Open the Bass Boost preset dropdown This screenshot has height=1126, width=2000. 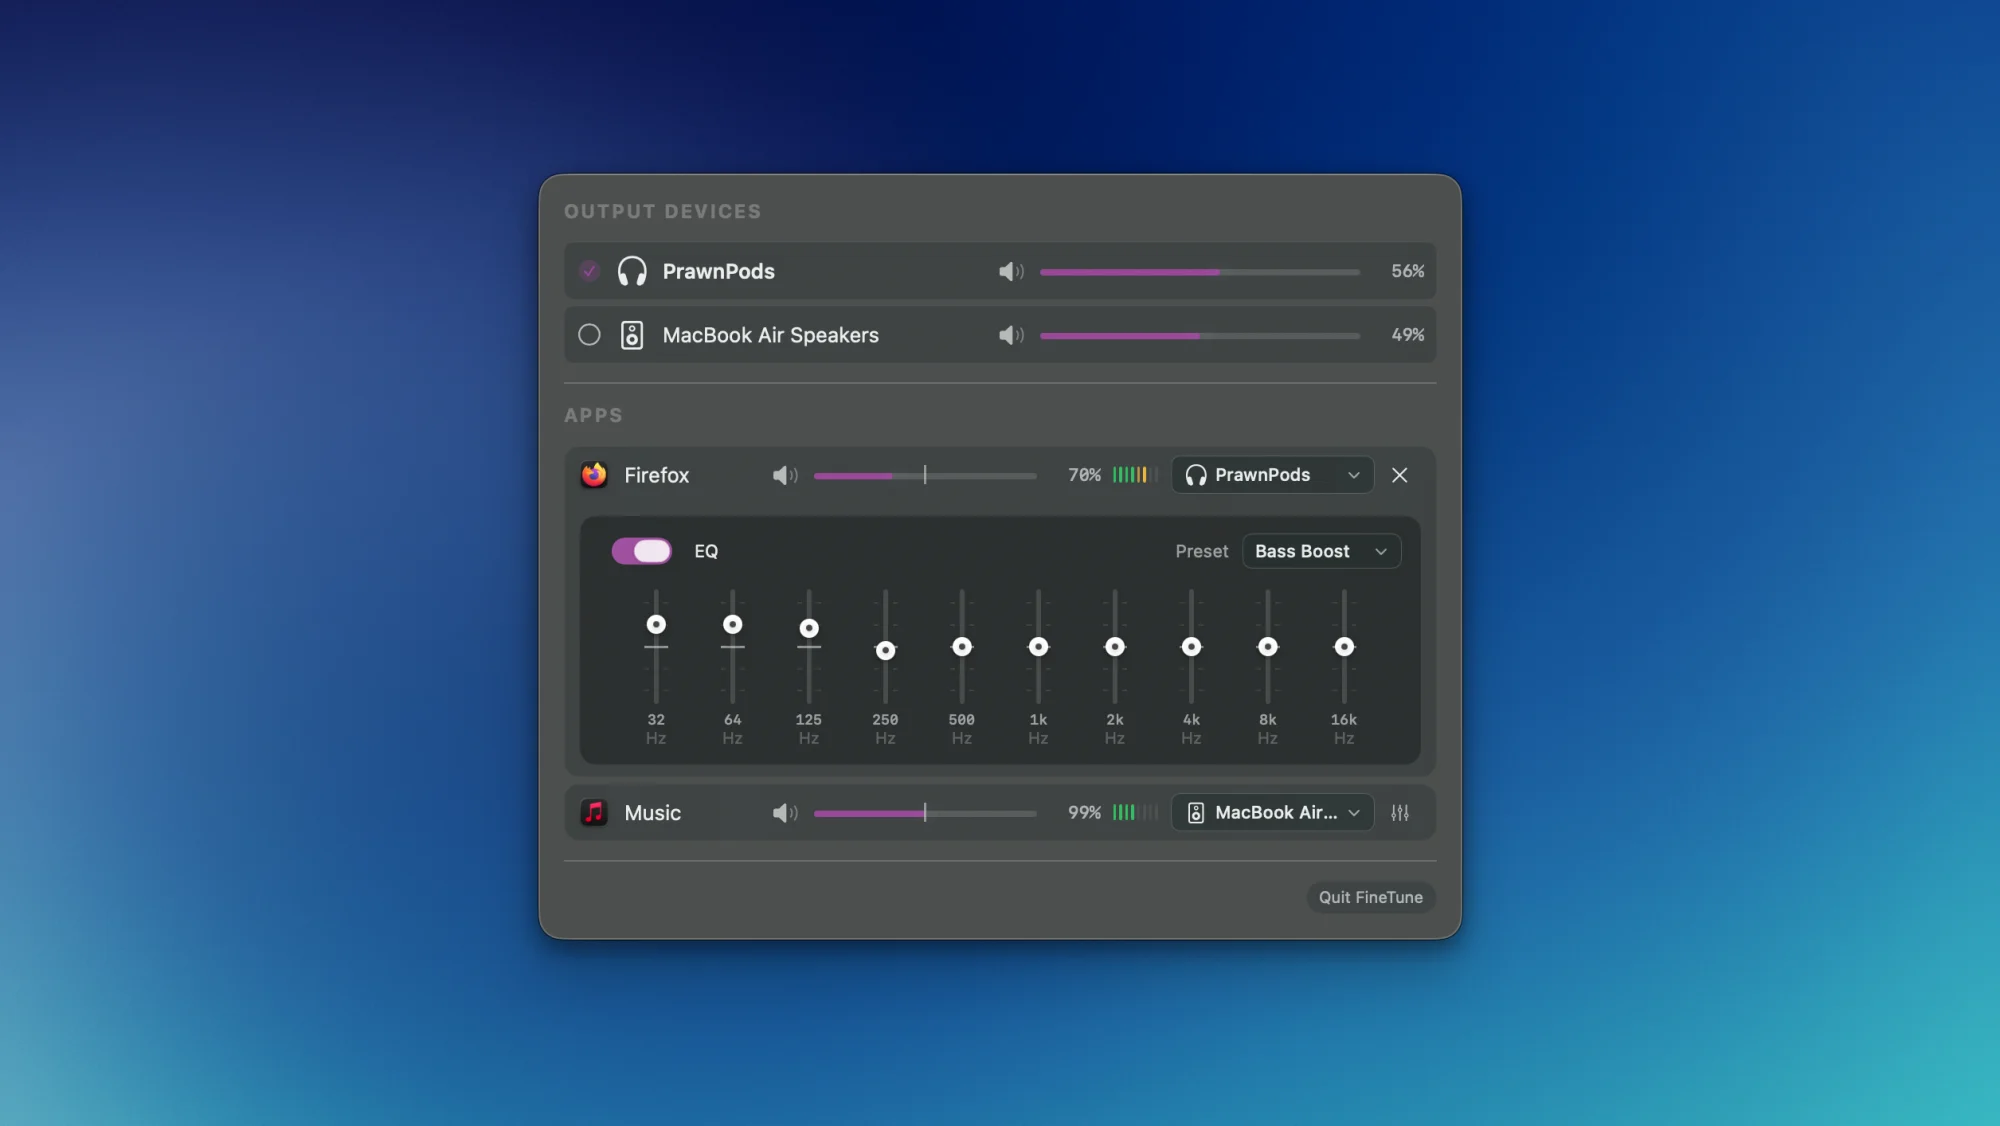tap(1321, 551)
